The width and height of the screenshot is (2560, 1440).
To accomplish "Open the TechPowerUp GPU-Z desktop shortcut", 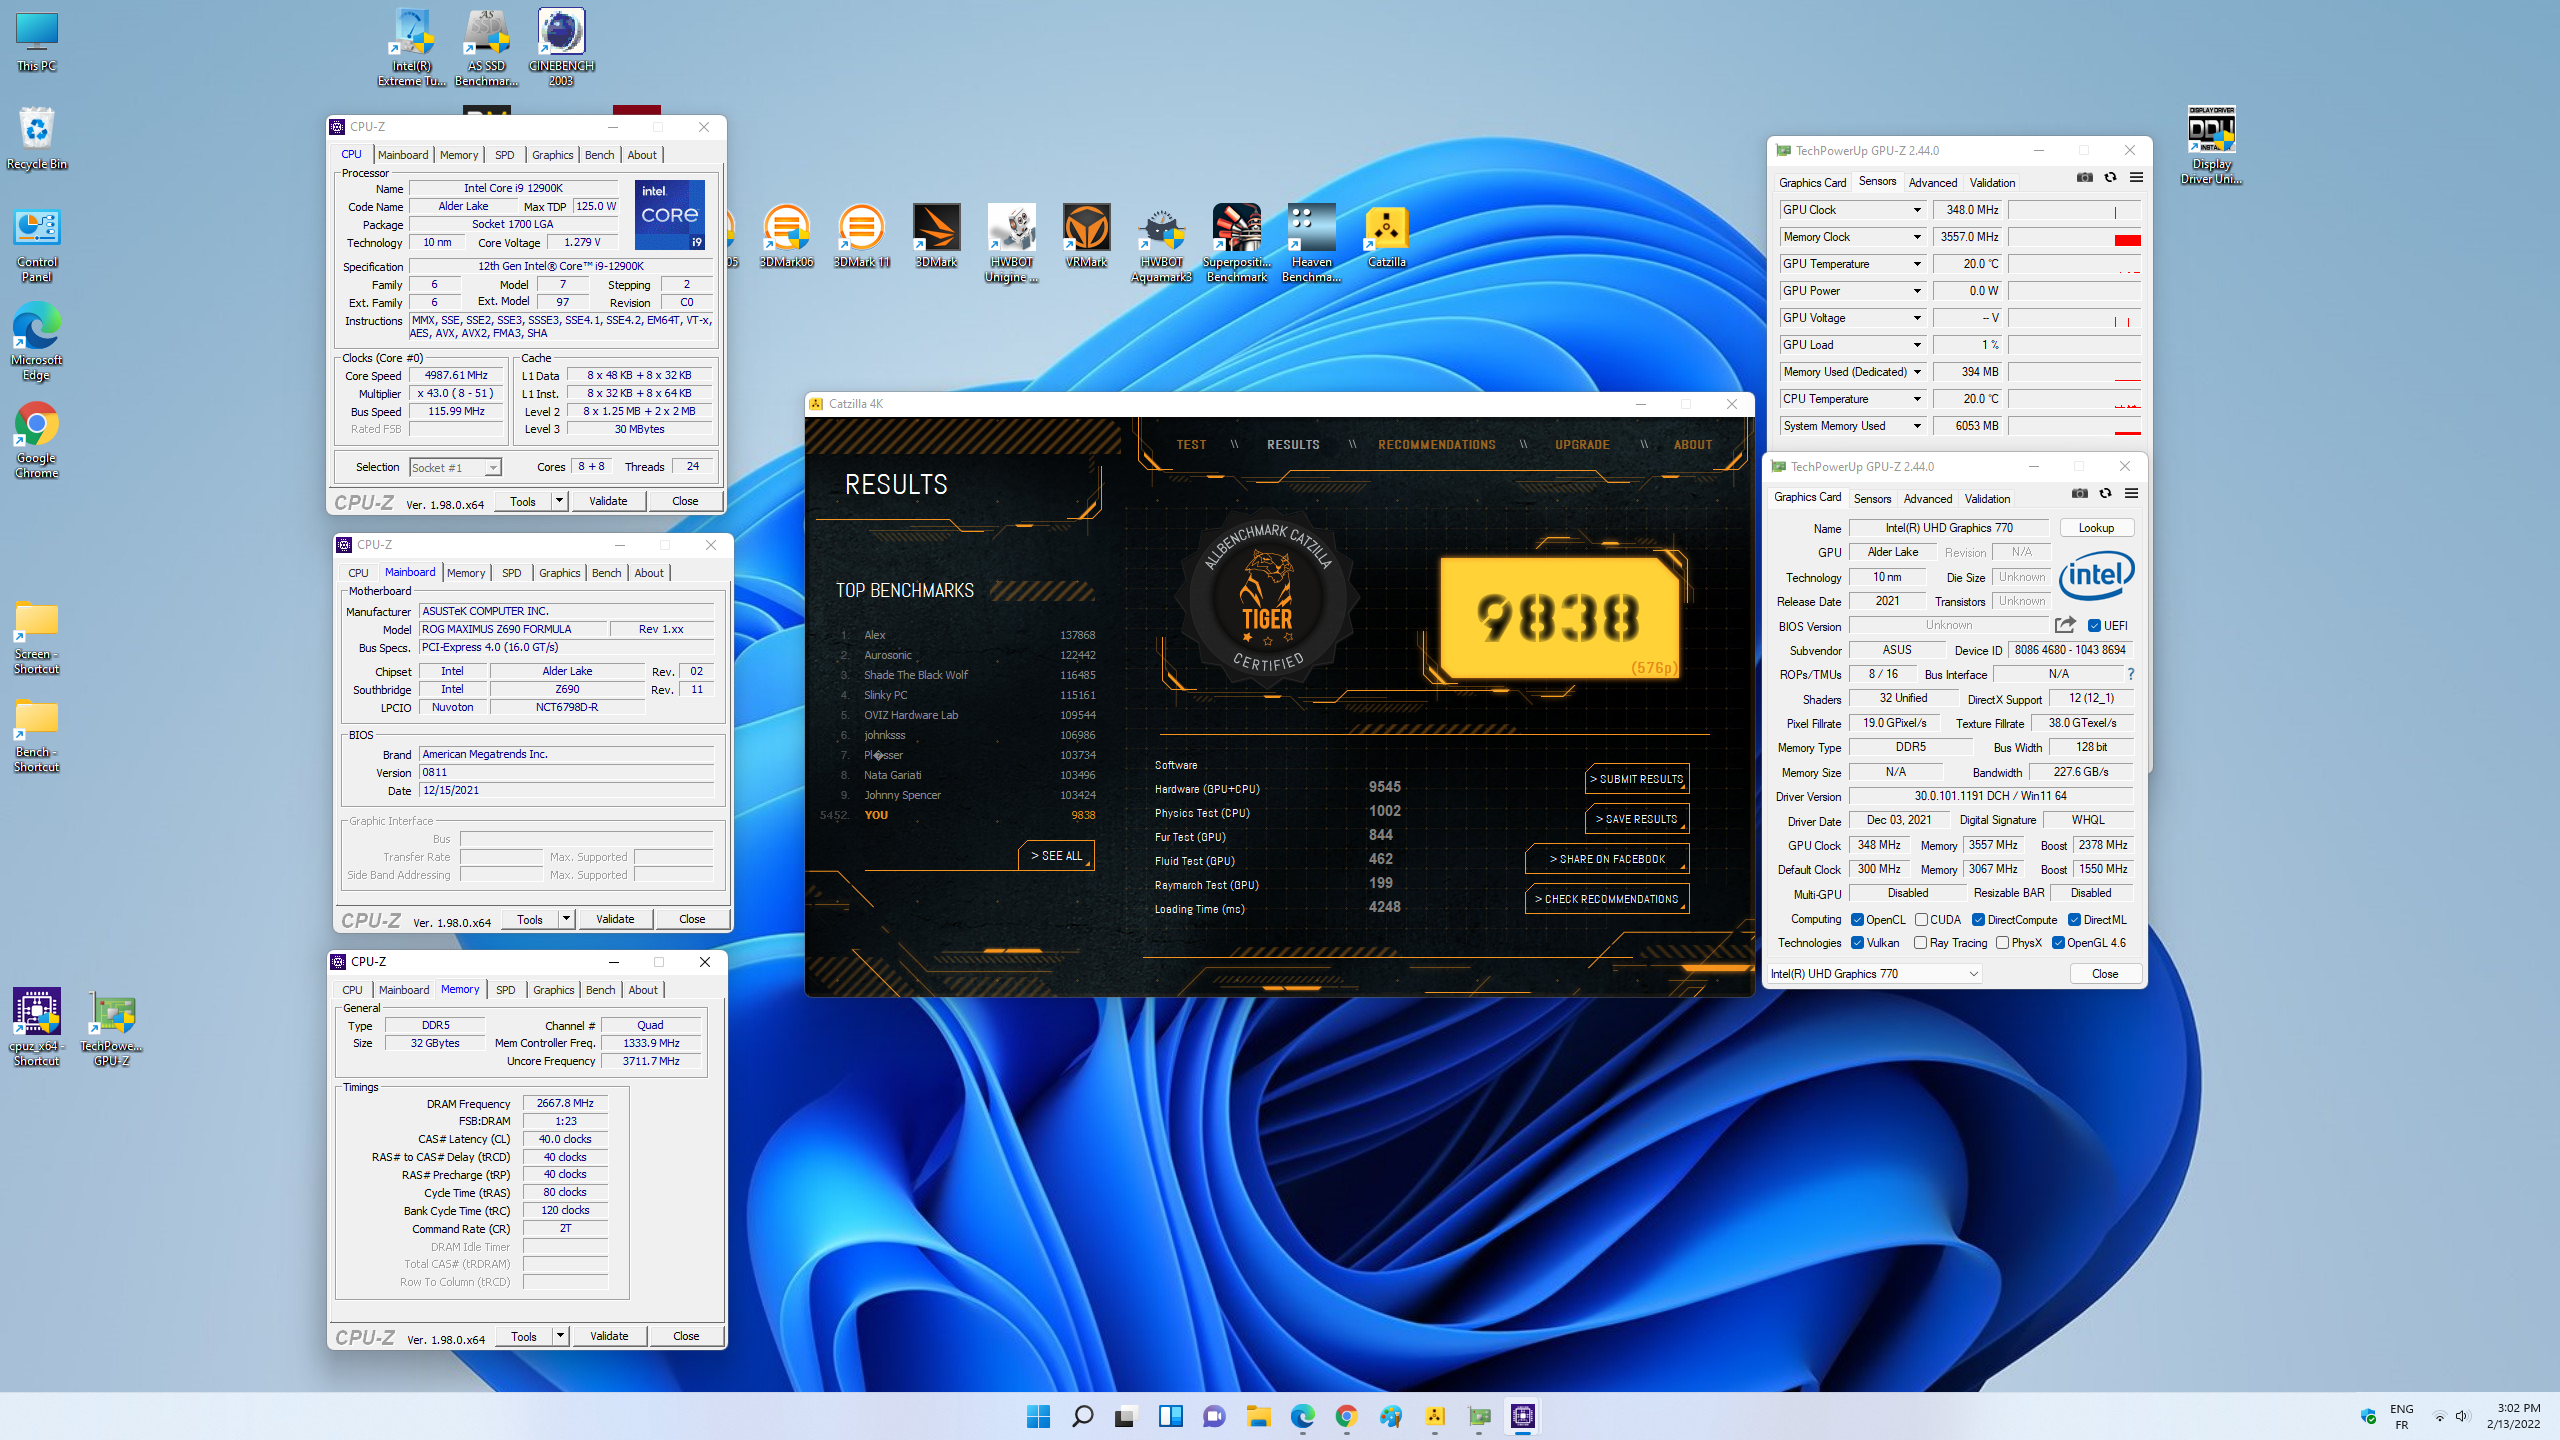I will click(x=111, y=1028).
